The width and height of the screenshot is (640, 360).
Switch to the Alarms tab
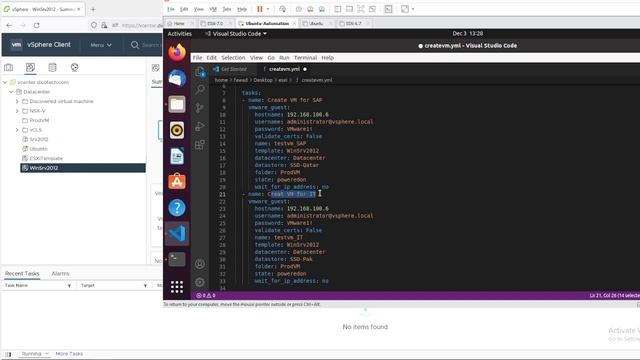pyautogui.click(x=60, y=273)
